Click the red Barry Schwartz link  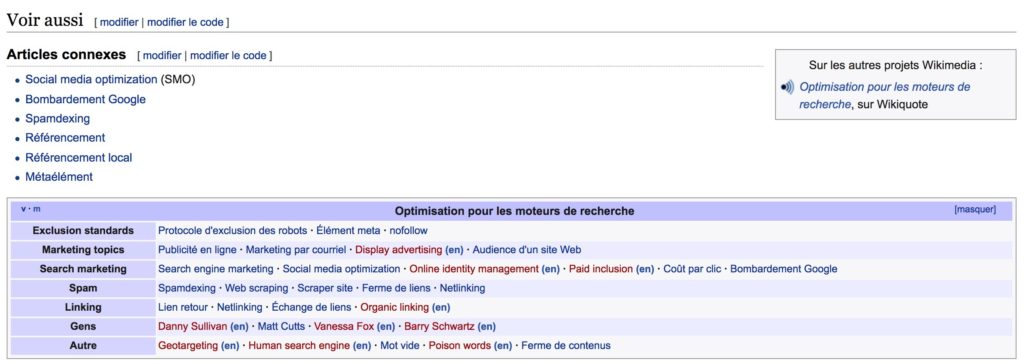440,326
